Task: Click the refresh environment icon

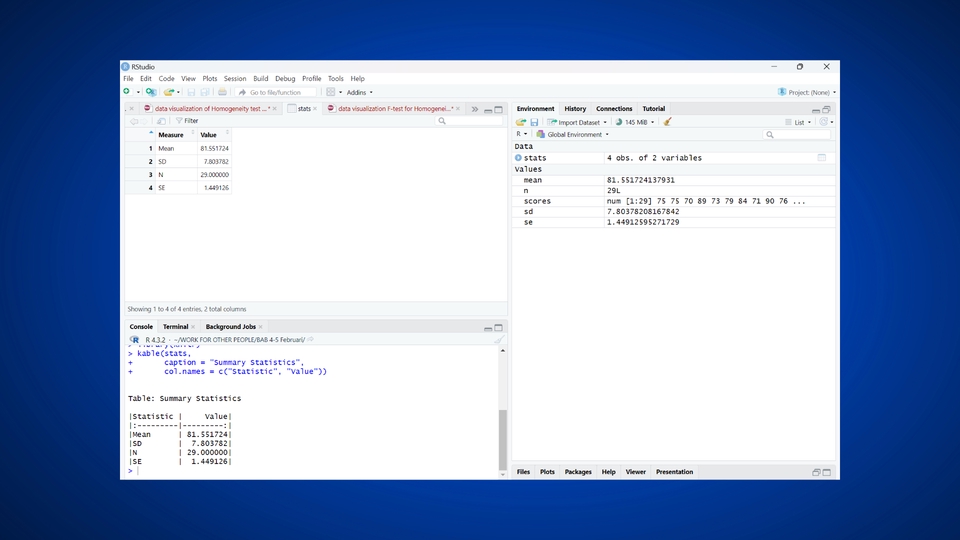Action: tap(823, 122)
